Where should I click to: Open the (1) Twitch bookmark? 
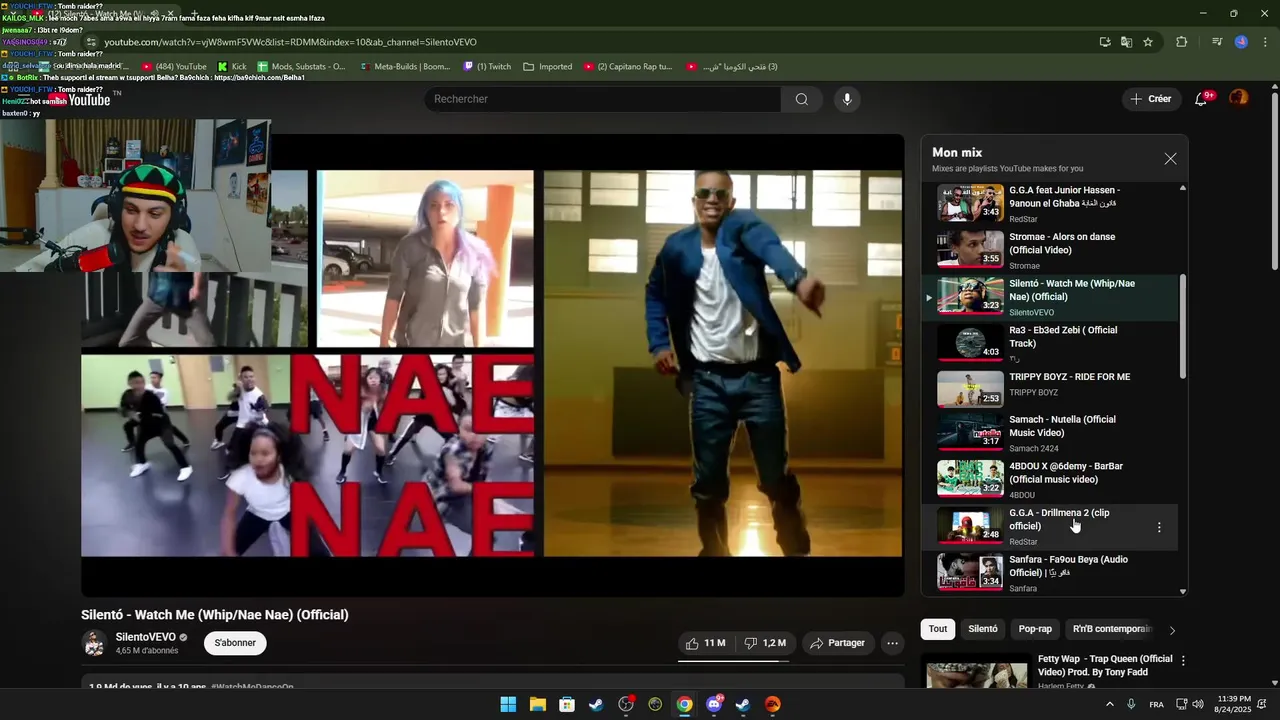click(487, 67)
